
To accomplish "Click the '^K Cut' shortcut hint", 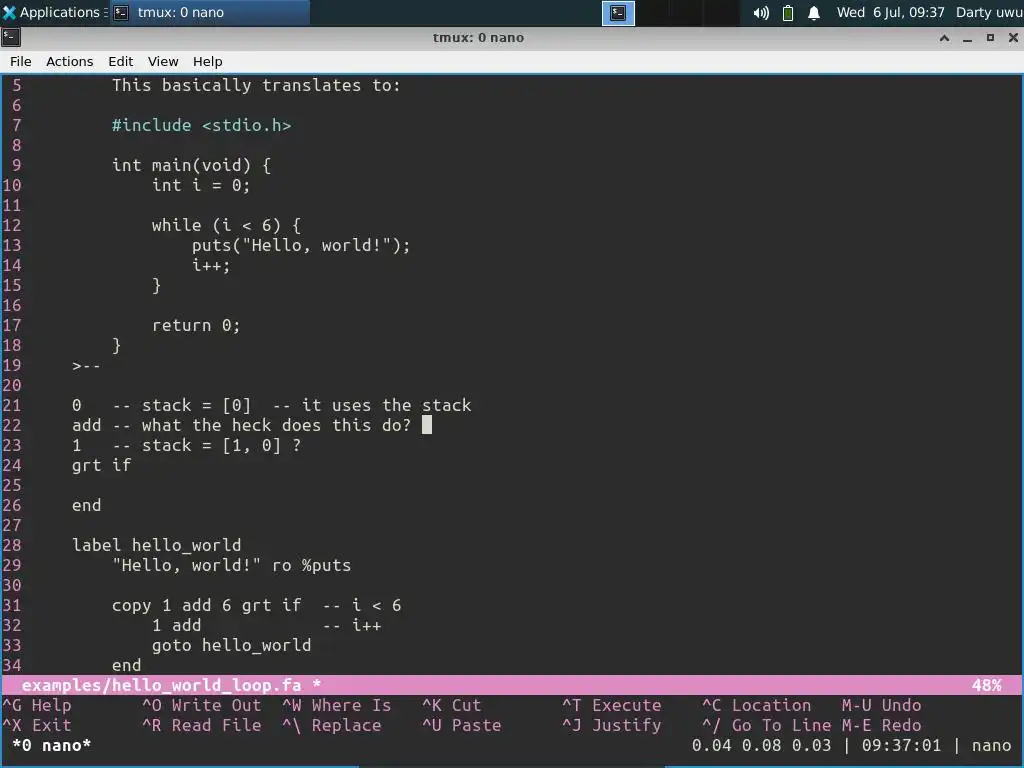I will click(451, 705).
